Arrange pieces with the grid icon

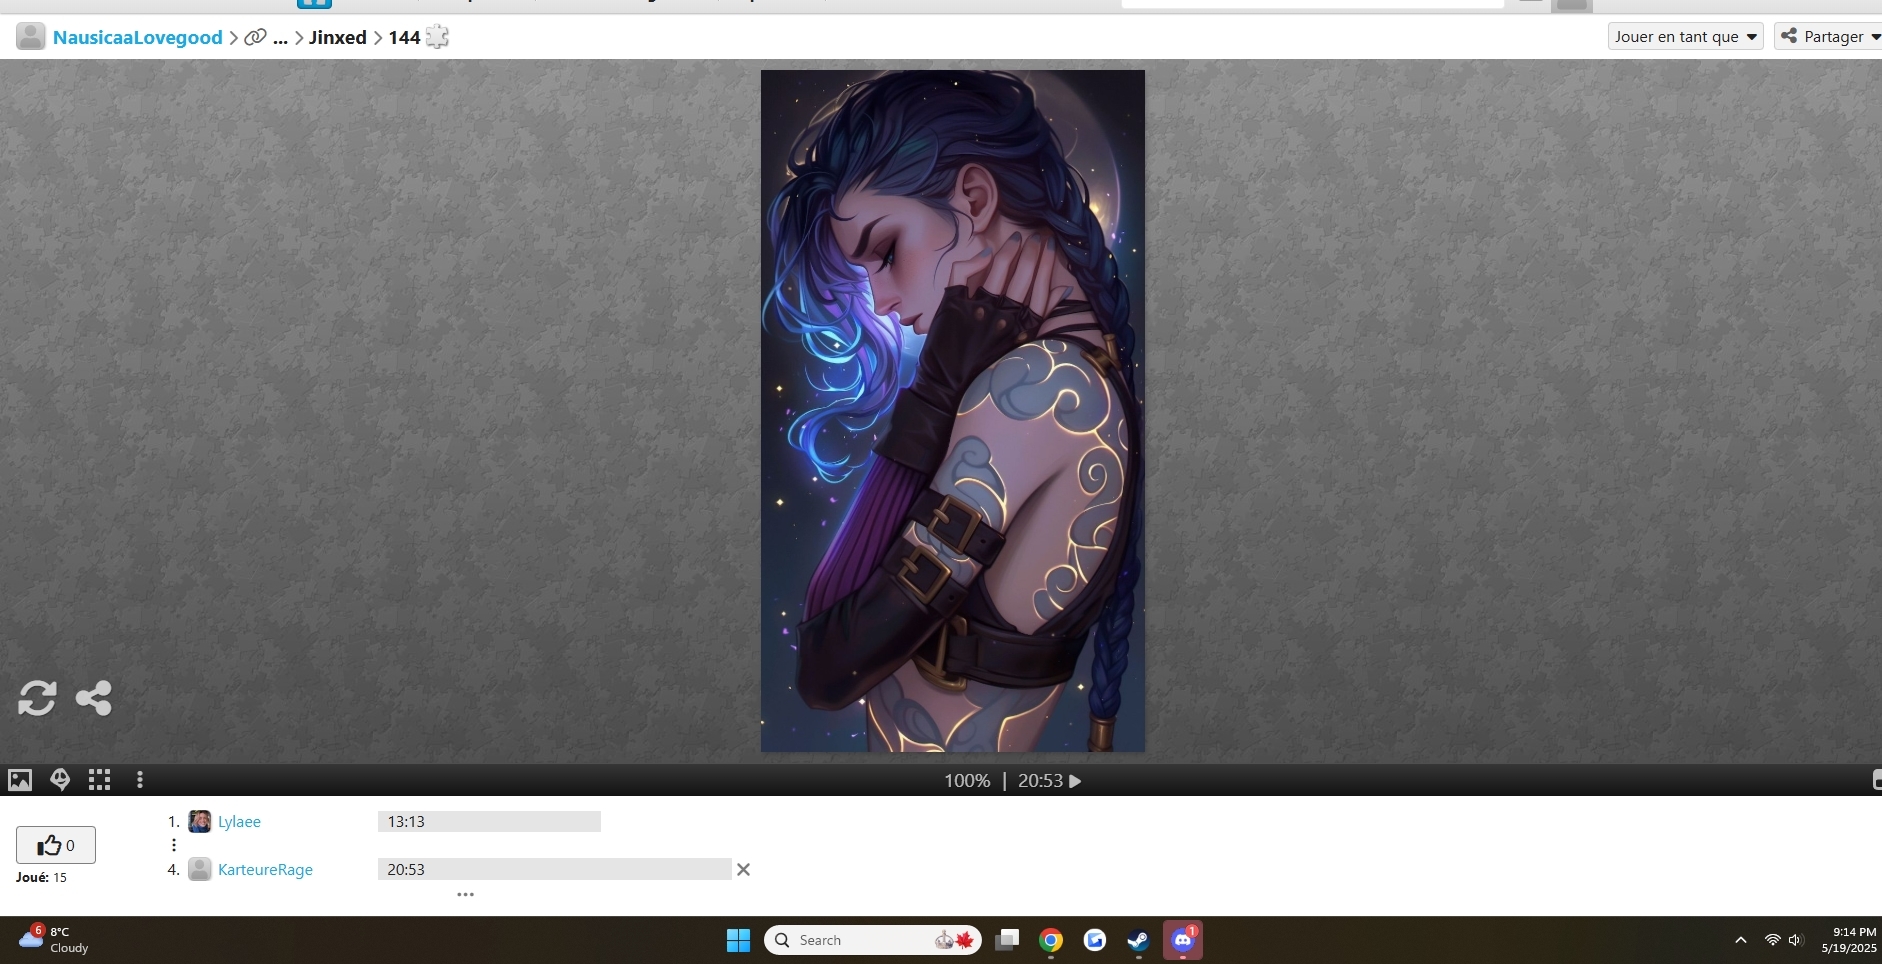tap(100, 780)
